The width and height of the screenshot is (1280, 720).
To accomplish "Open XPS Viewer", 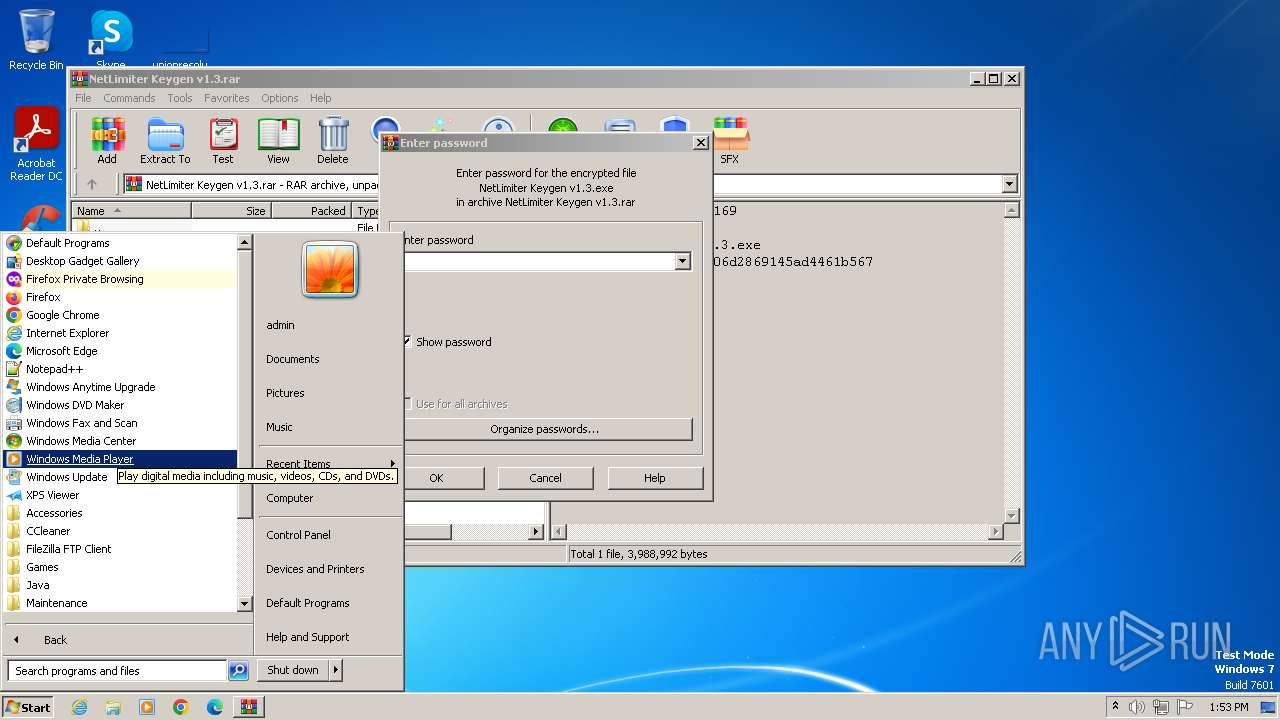I will 120,495.
